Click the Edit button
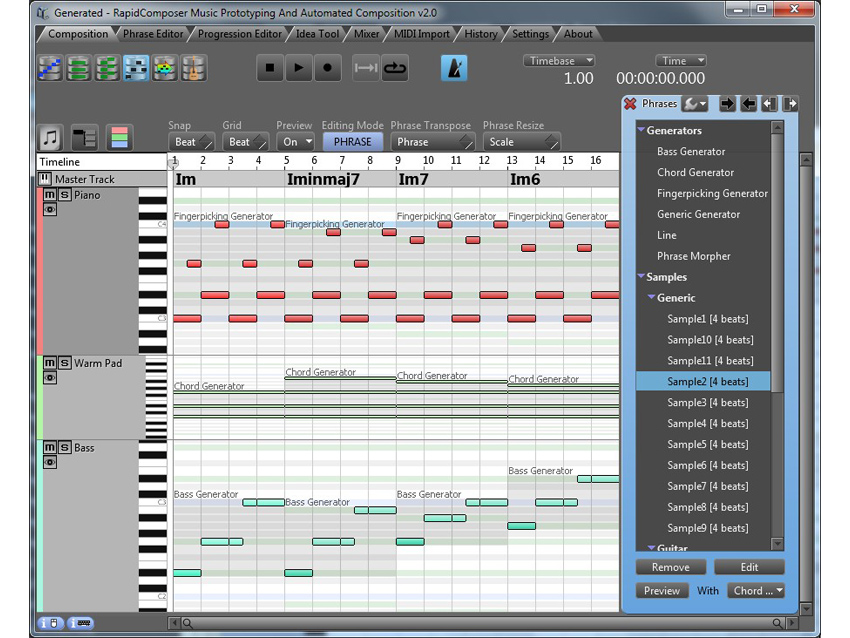 pos(749,567)
